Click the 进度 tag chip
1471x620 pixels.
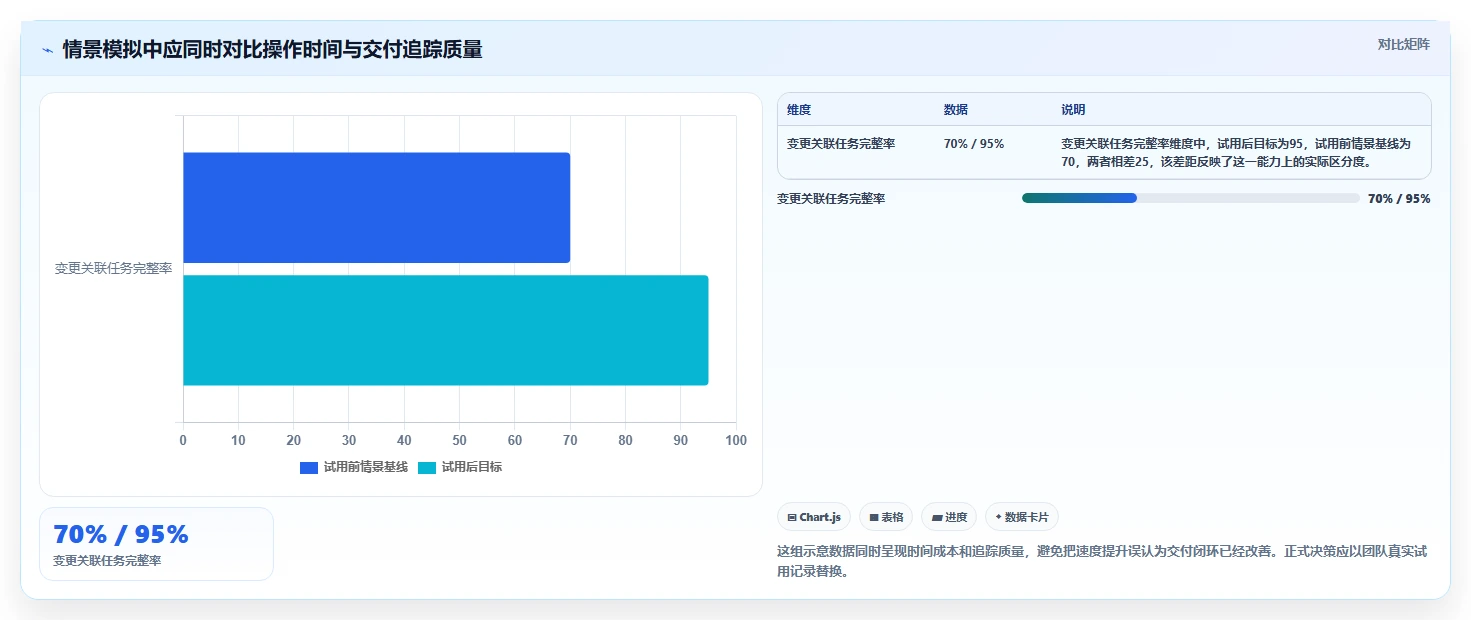[x=949, y=517]
